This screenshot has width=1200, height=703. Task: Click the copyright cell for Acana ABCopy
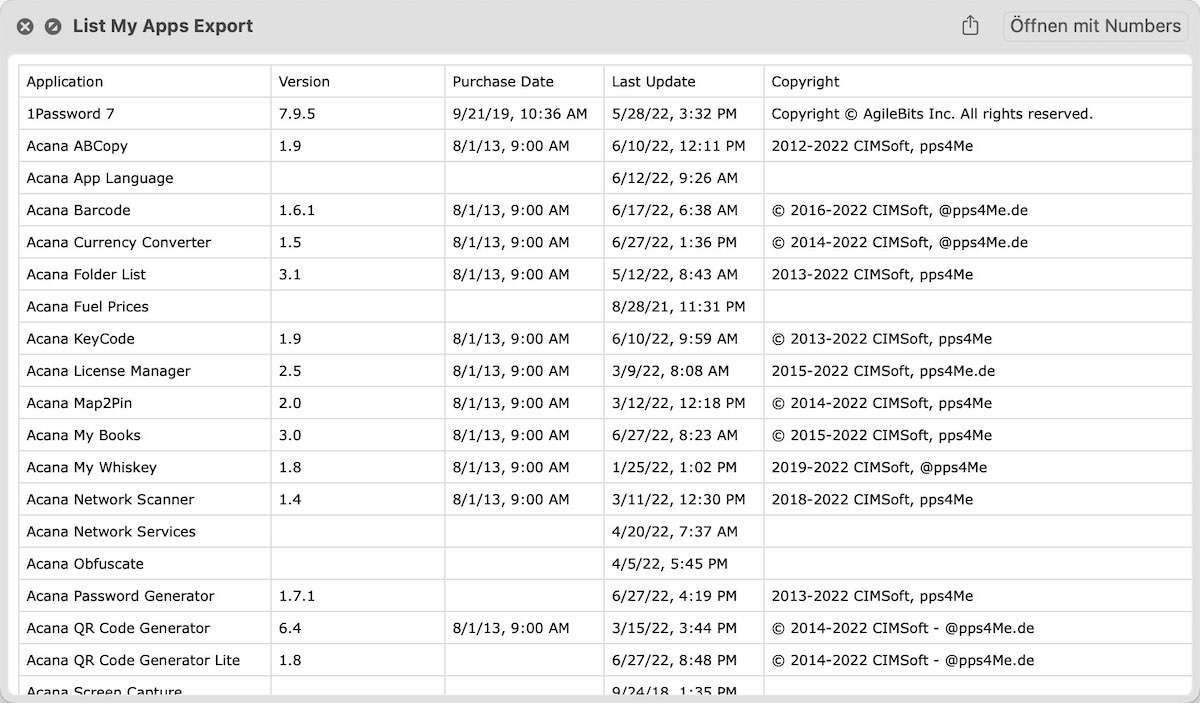[x=977, y=146]
